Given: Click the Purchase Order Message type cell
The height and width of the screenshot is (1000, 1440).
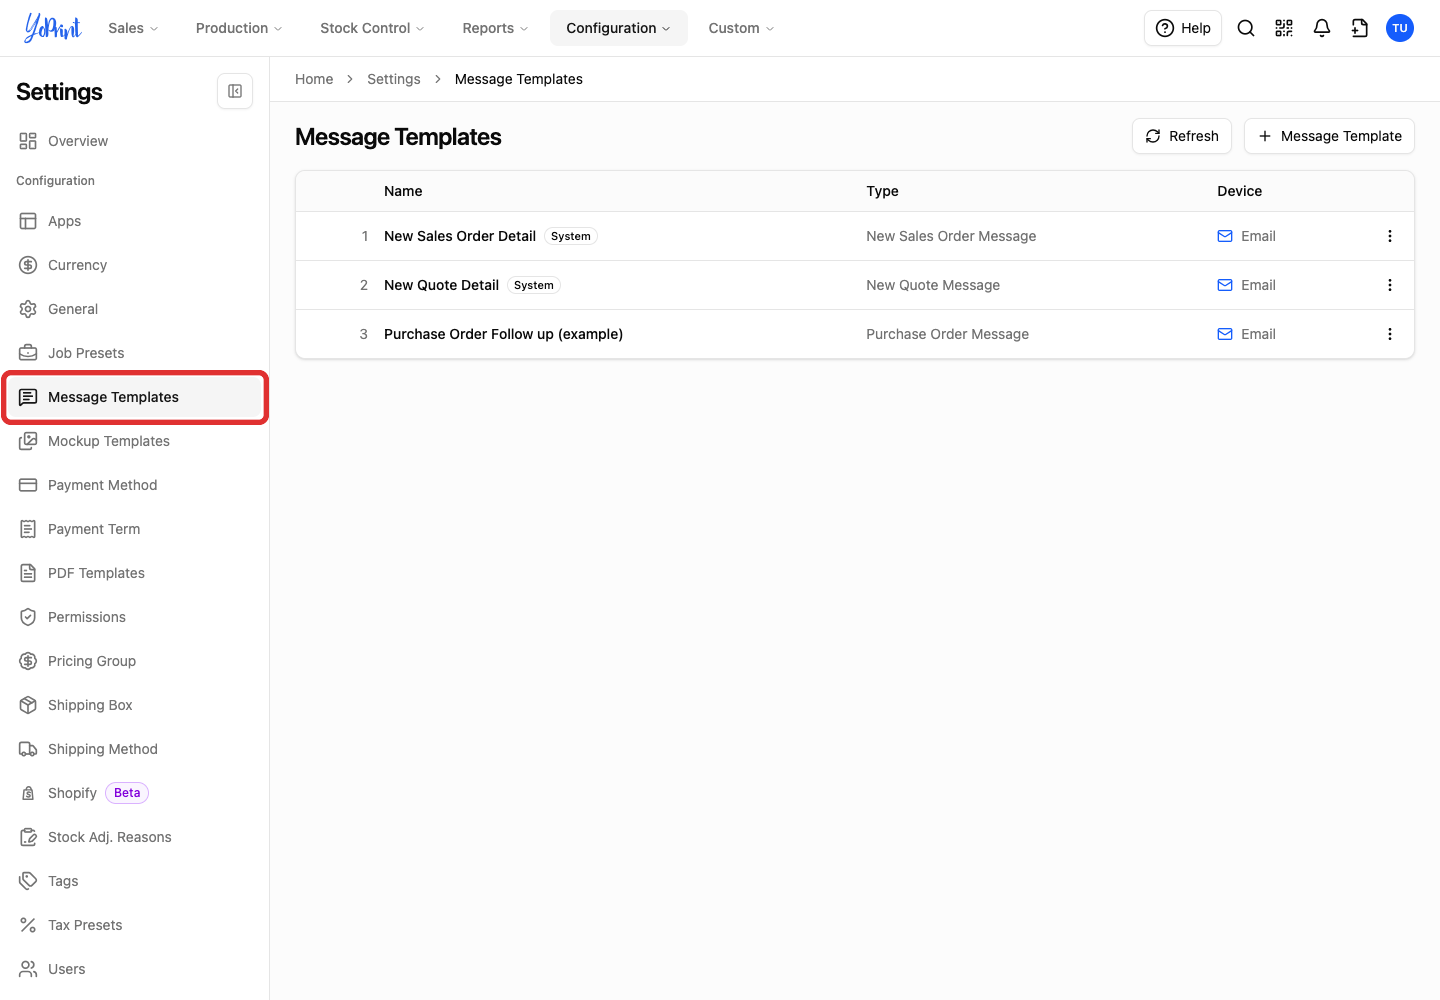Looking at the screenshot, I should tap(947, 334).
